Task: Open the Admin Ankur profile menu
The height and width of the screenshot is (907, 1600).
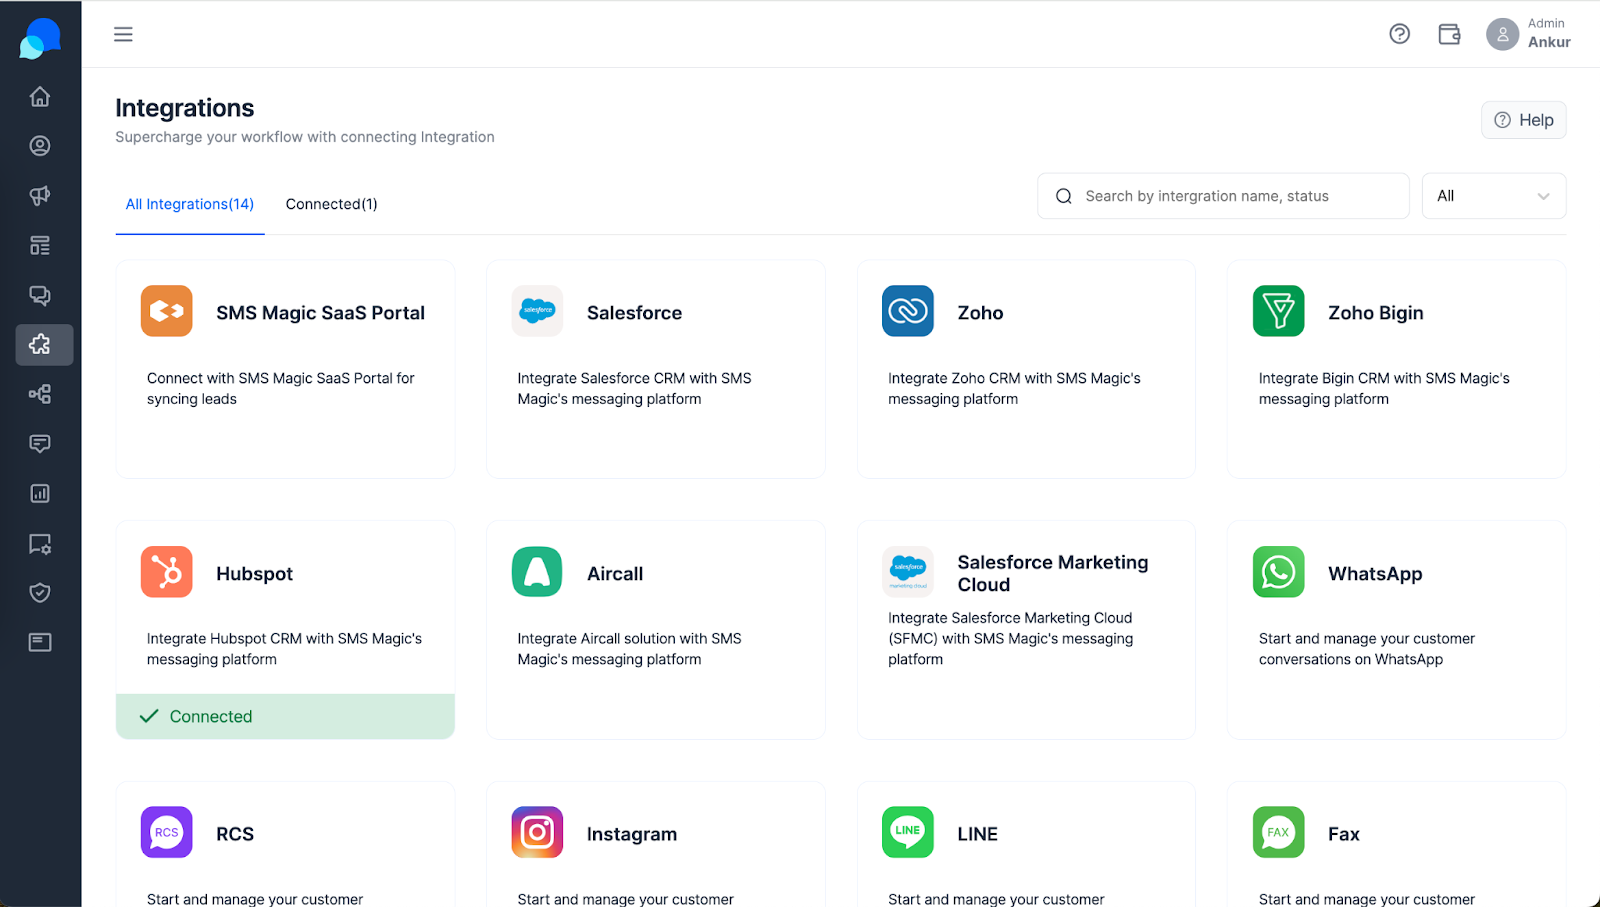Action: [x=1528, y=34]
